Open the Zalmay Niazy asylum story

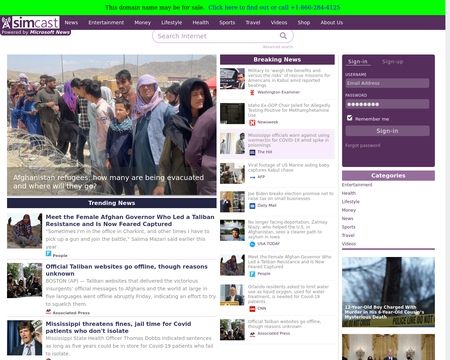[x=288, y=229]
